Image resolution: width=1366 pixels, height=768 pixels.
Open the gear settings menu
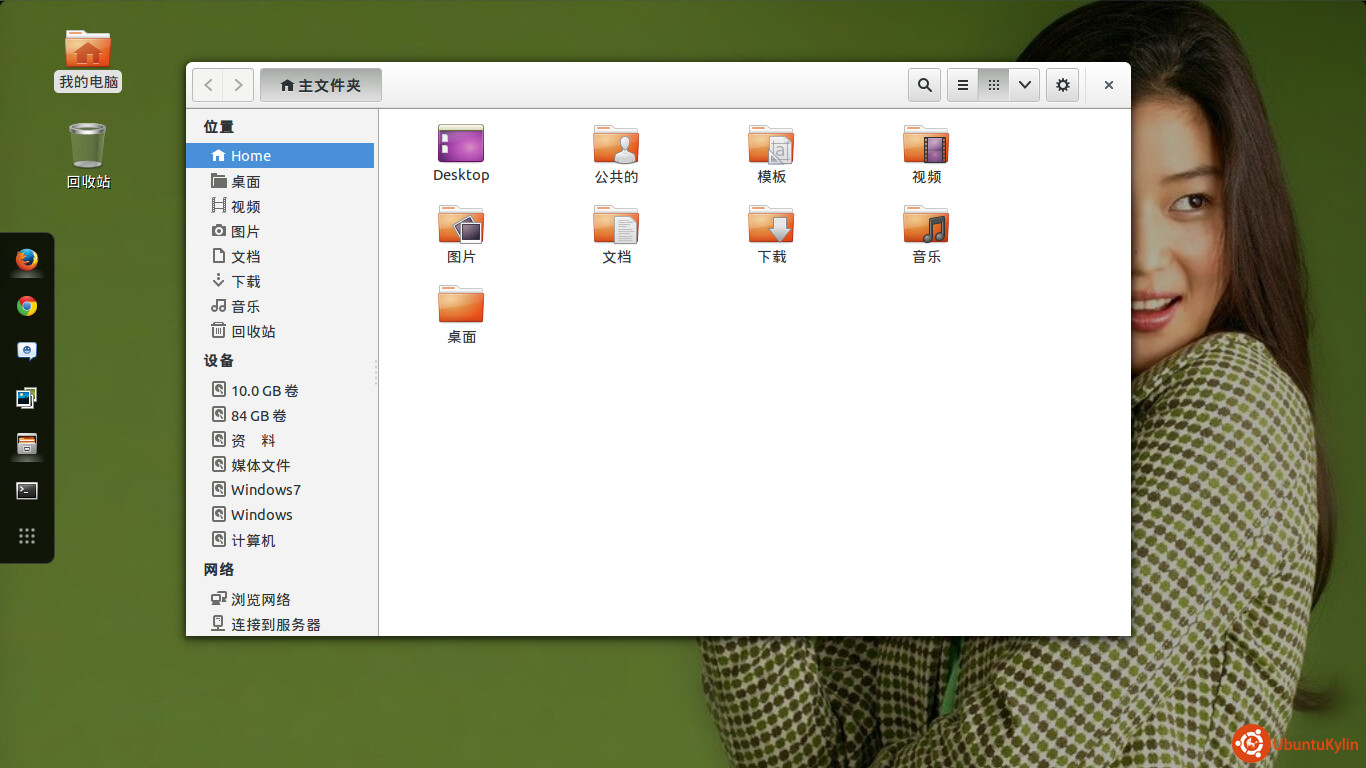pos(1062,85)
